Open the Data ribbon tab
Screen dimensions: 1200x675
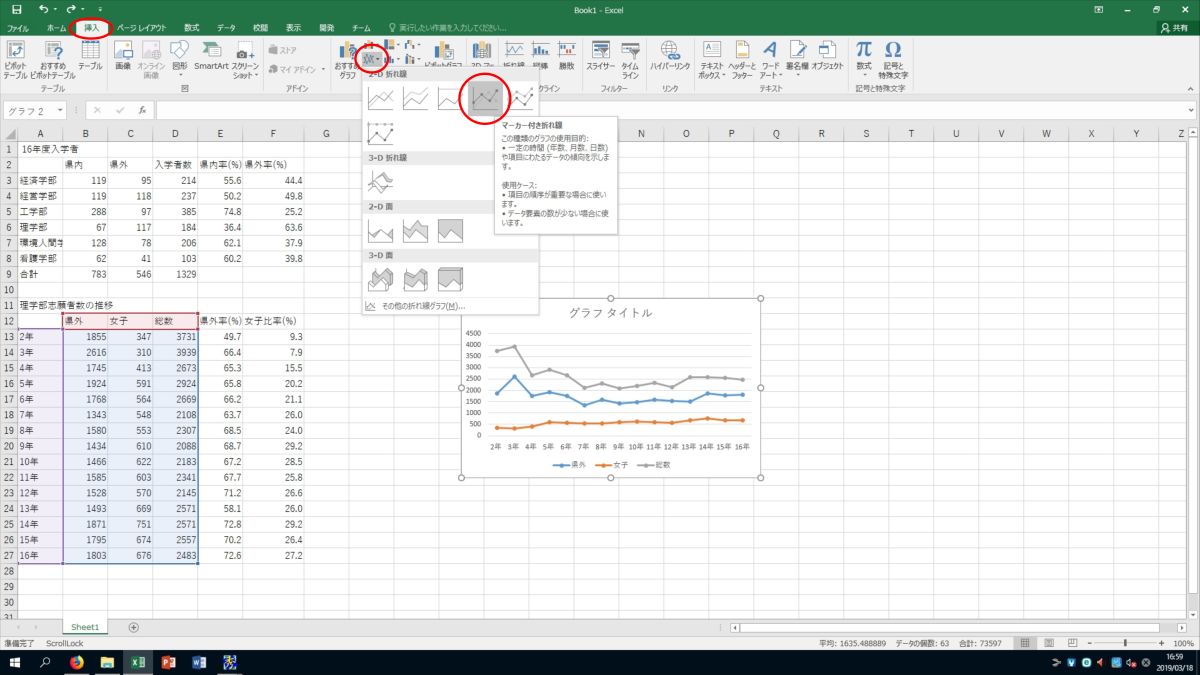[x=226, y=28]
